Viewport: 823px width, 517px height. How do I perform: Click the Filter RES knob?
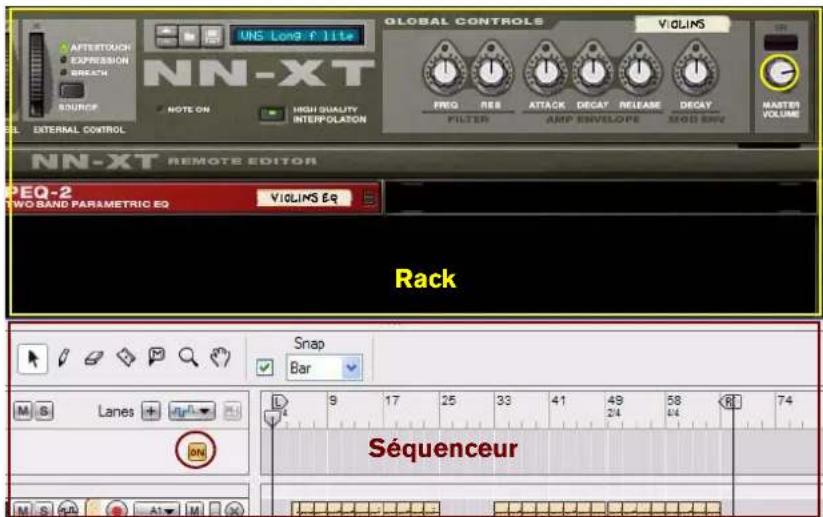pyautogui.click(x=491, y=72)
